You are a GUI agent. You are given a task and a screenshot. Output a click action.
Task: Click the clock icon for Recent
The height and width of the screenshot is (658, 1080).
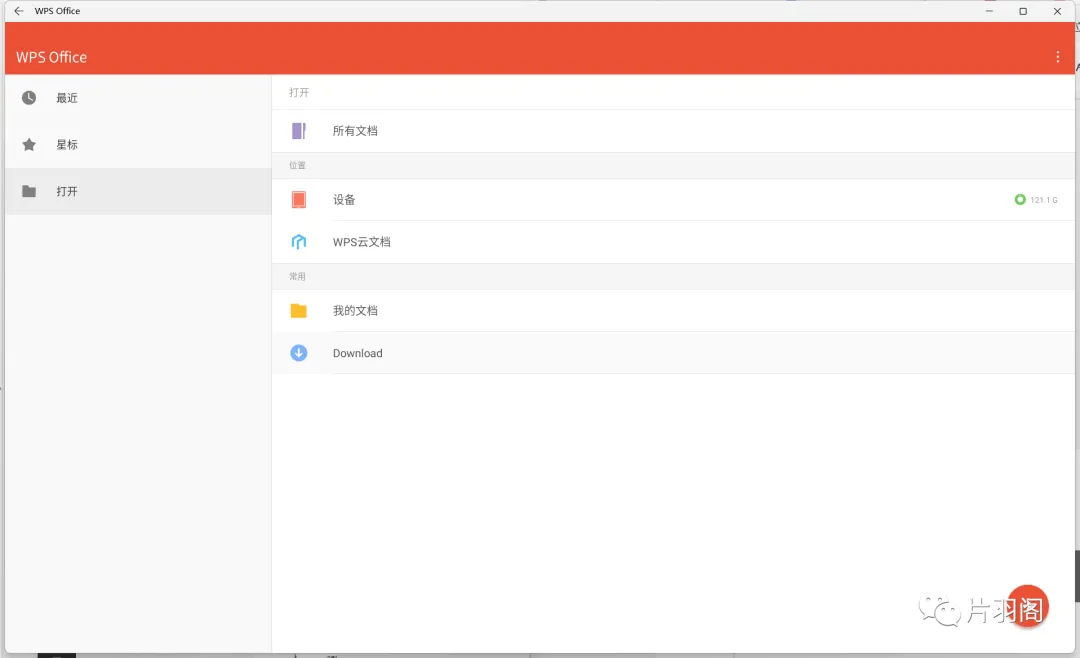29,98
